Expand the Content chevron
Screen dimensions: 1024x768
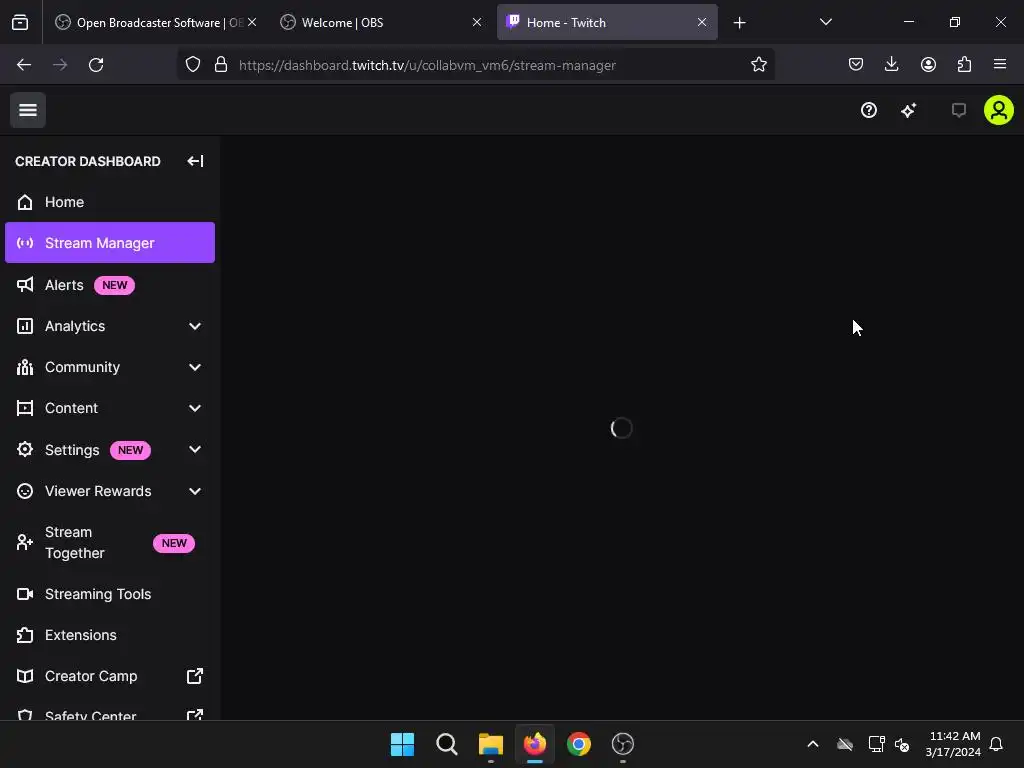click(195, 408)
